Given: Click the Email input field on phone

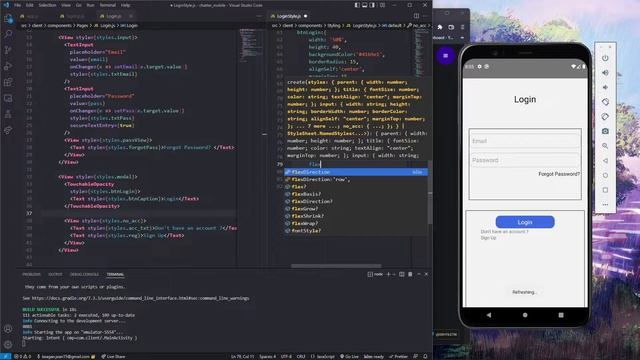Looking at the screenshot, I should pyautogui.click(x=525, y=141).
